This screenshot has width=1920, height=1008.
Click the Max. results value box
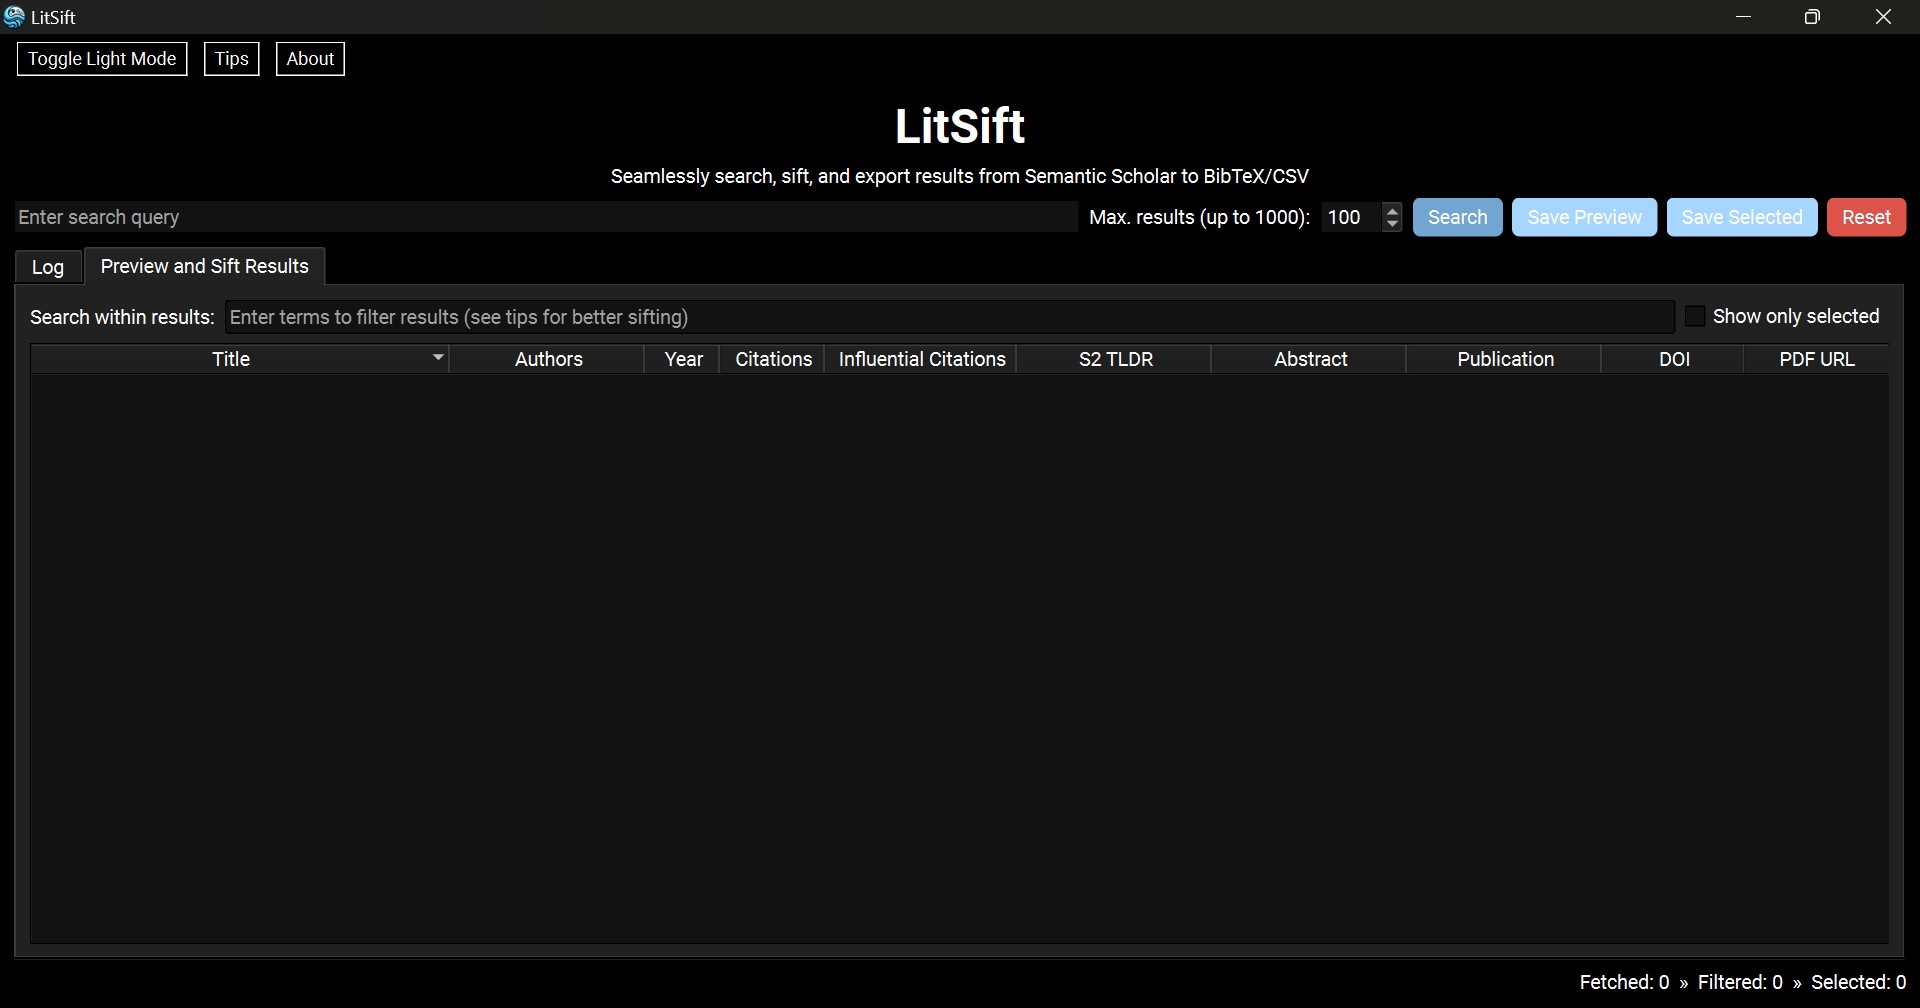tap(1351, 217)
